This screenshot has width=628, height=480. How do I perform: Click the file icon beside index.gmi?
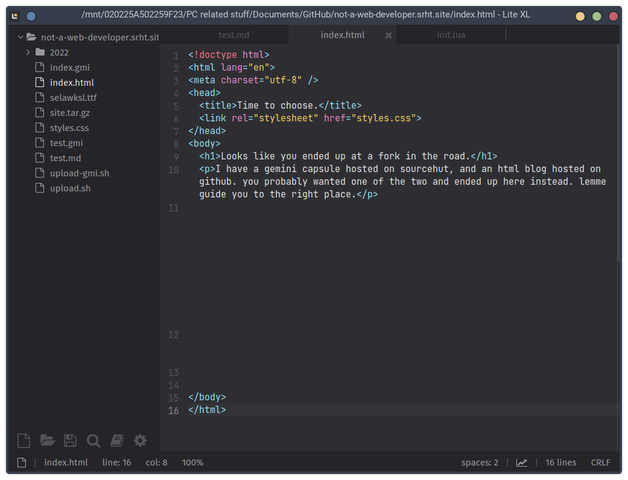(x=40, y=67)
